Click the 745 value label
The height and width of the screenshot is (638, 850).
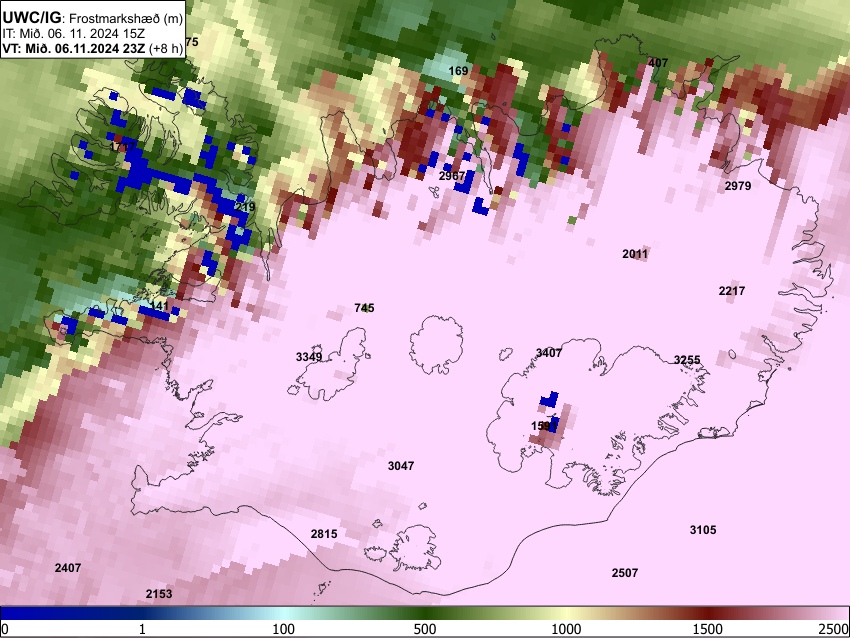point(364,308)
